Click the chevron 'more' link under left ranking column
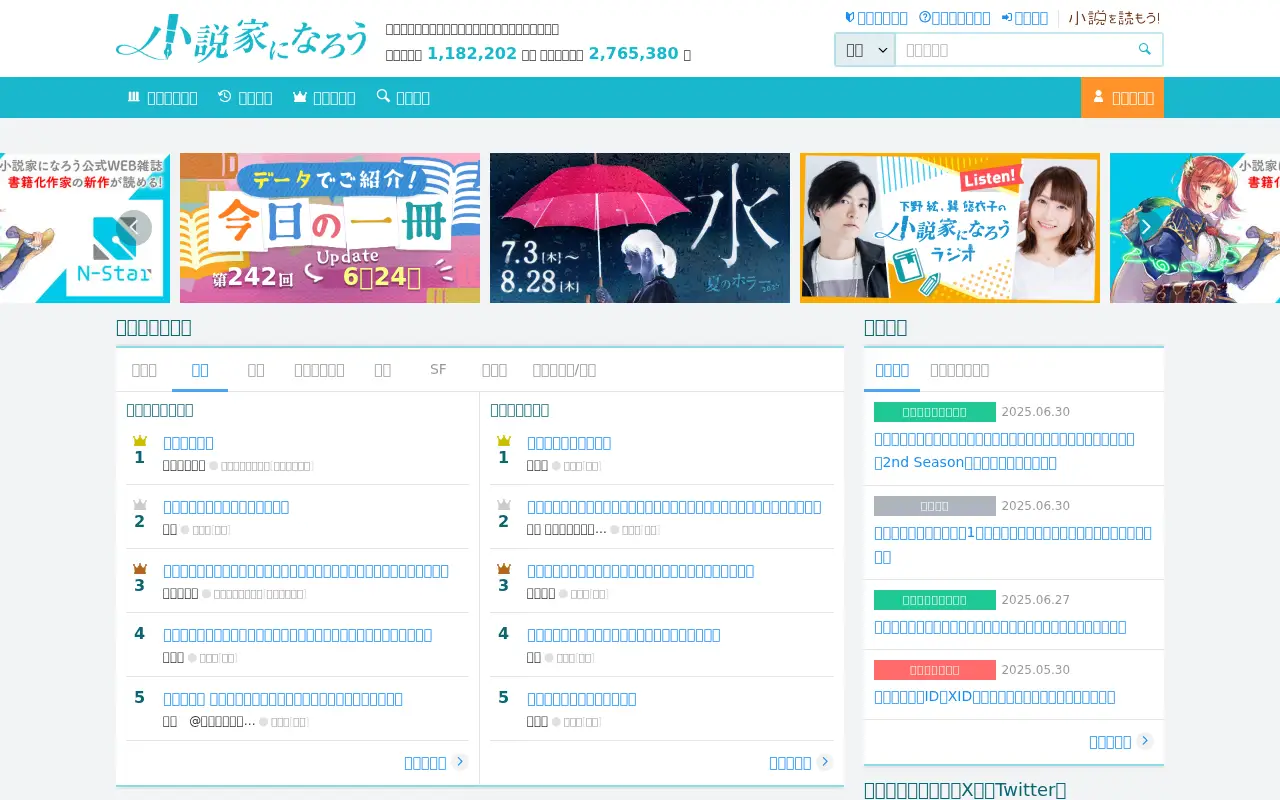1280x800 pixels. (436, 762)
